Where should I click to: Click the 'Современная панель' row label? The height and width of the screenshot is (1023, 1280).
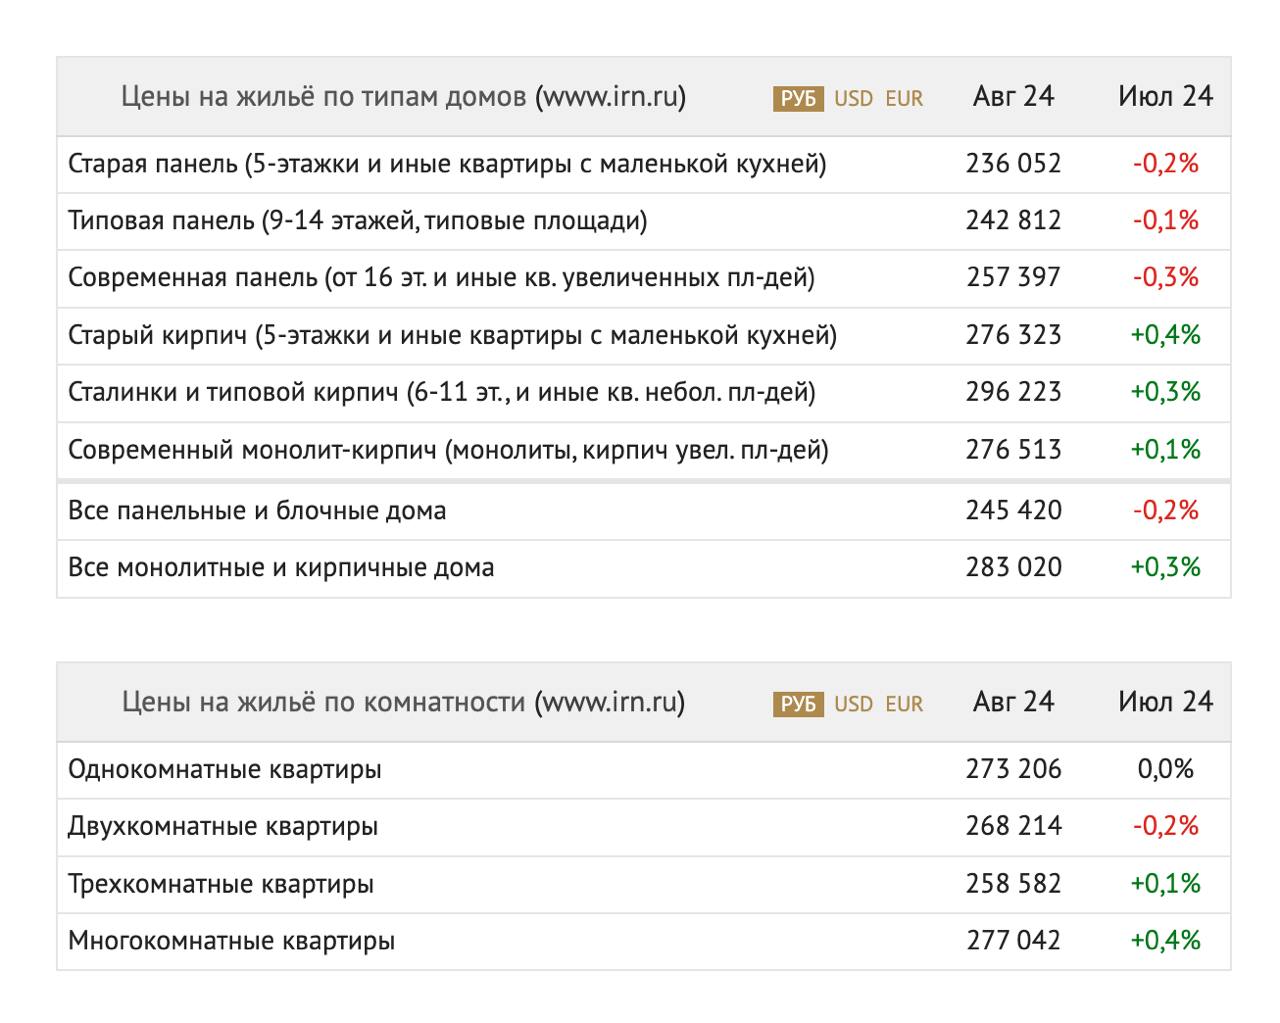click(441, 278)
